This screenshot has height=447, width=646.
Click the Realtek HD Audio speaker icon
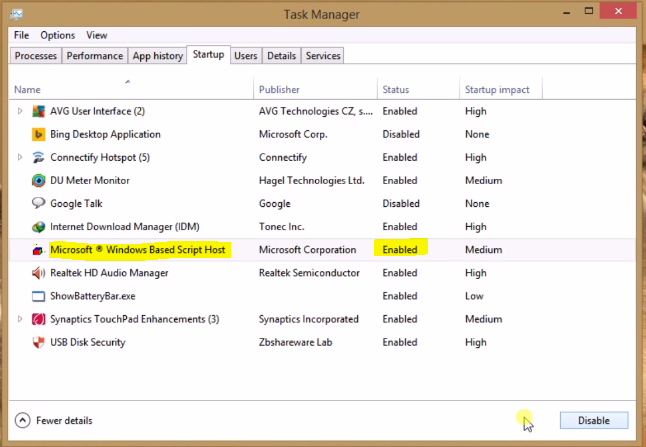tap(38, 273)
